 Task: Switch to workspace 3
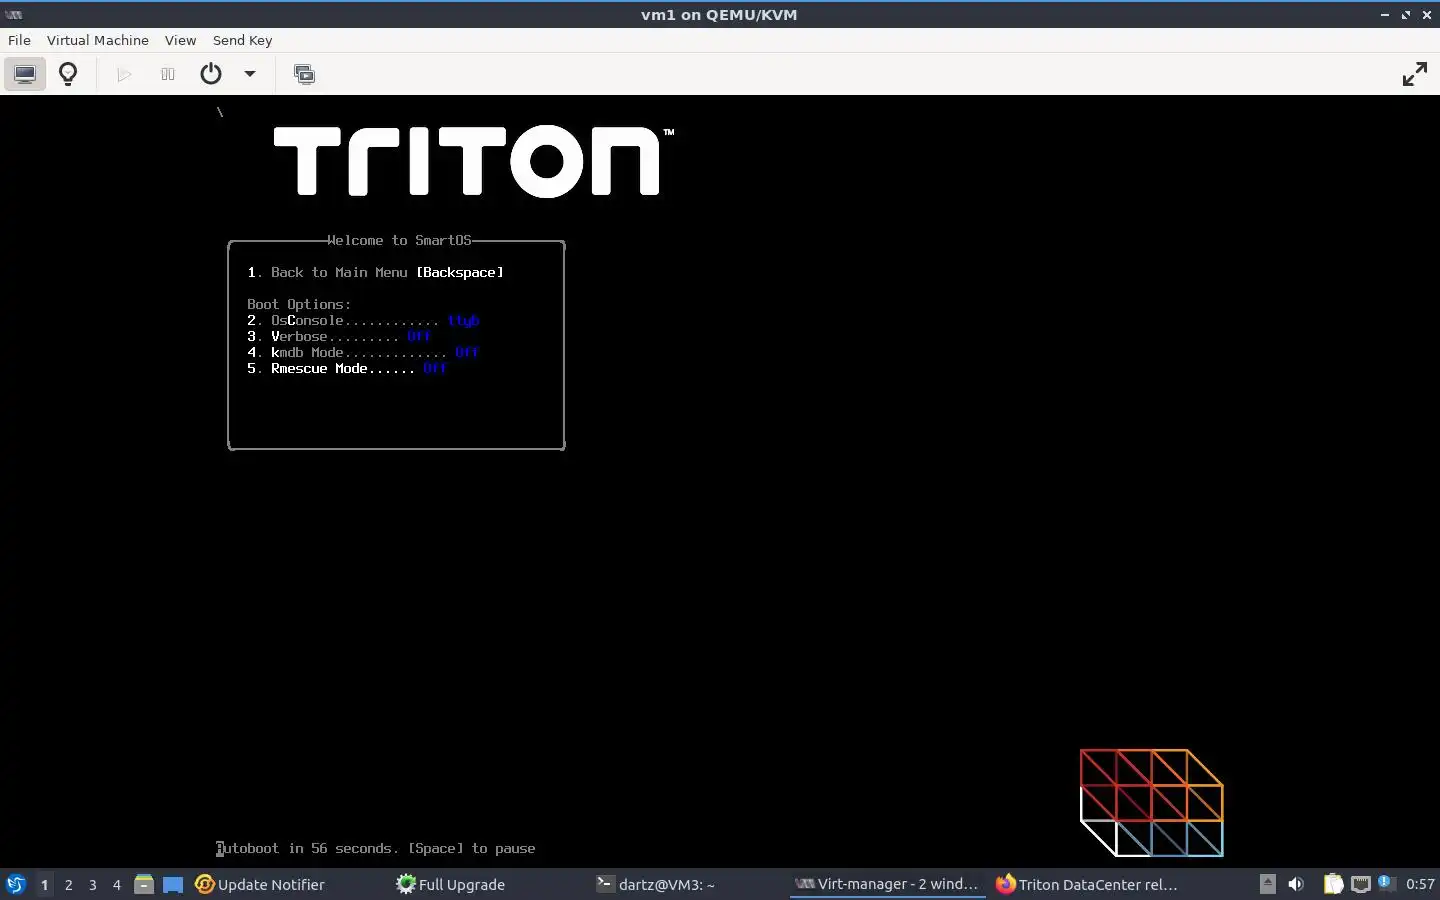coord(92,884)
